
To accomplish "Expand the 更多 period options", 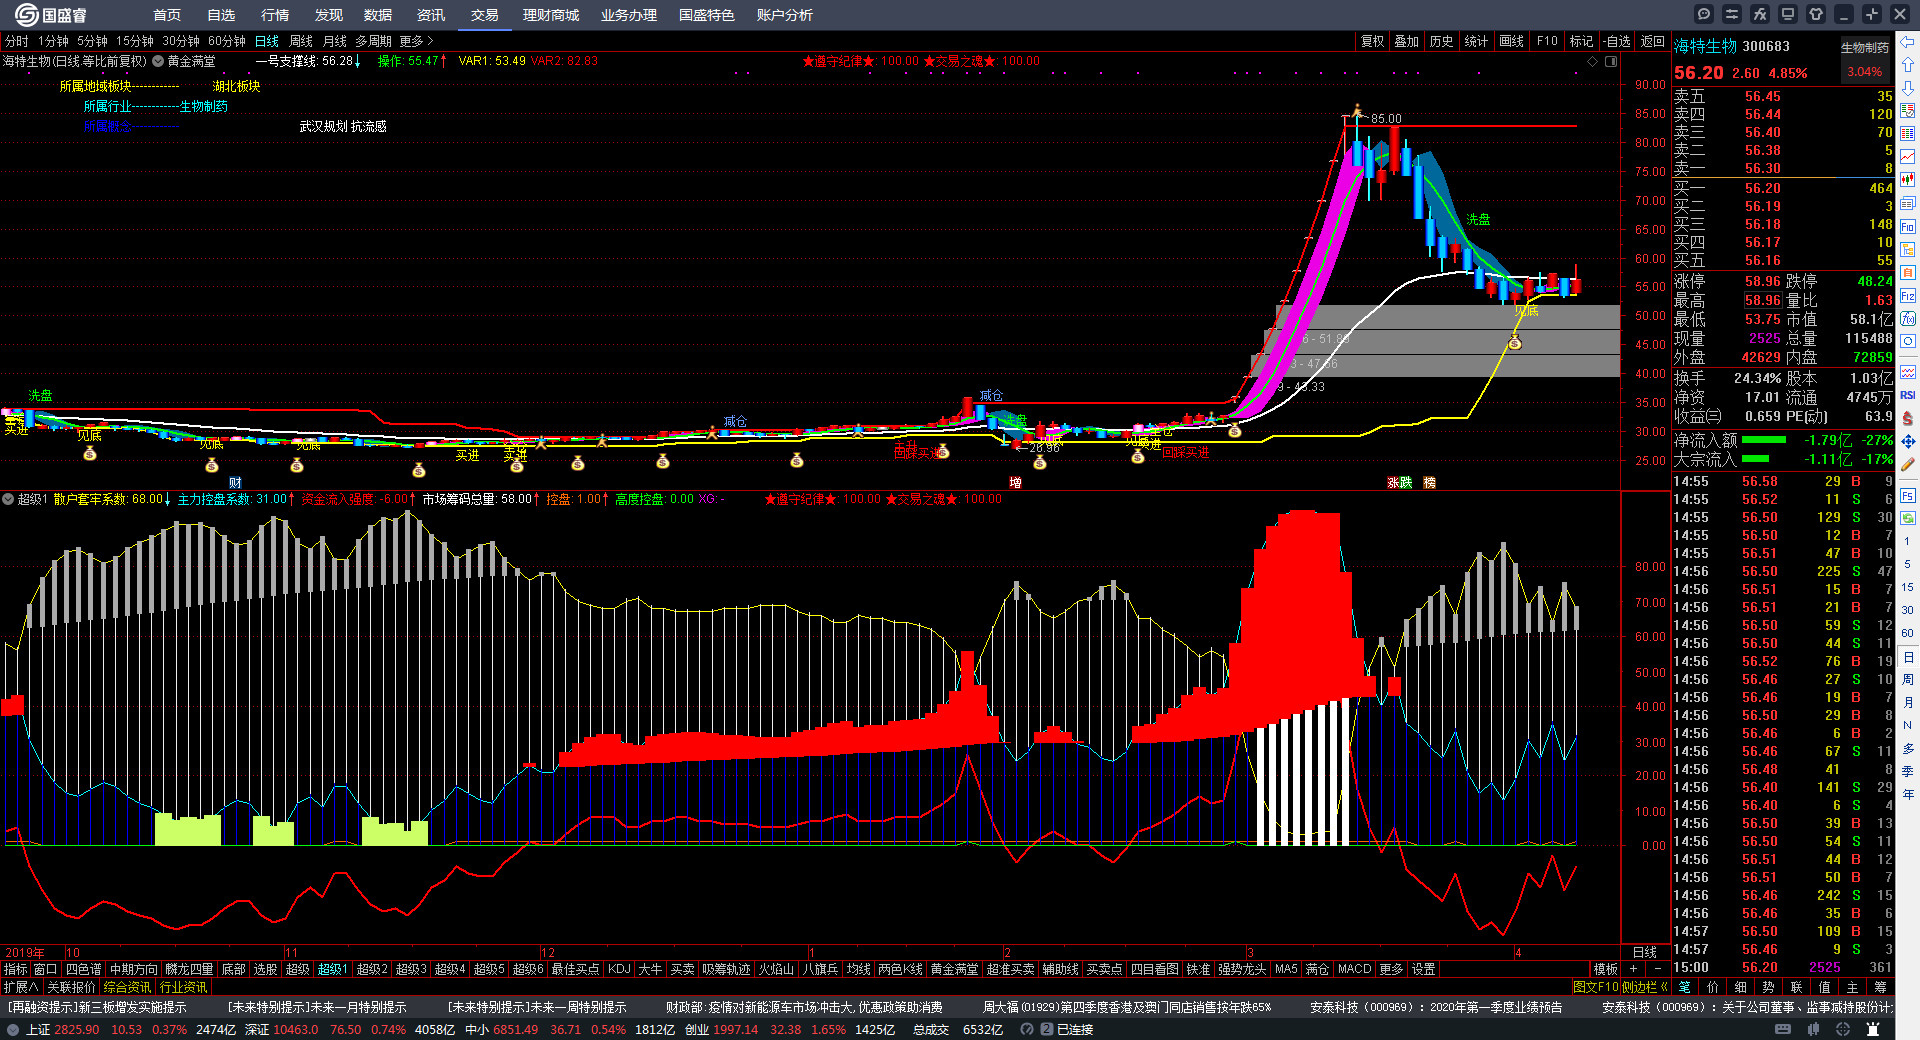I will click(x=416, y=41).
